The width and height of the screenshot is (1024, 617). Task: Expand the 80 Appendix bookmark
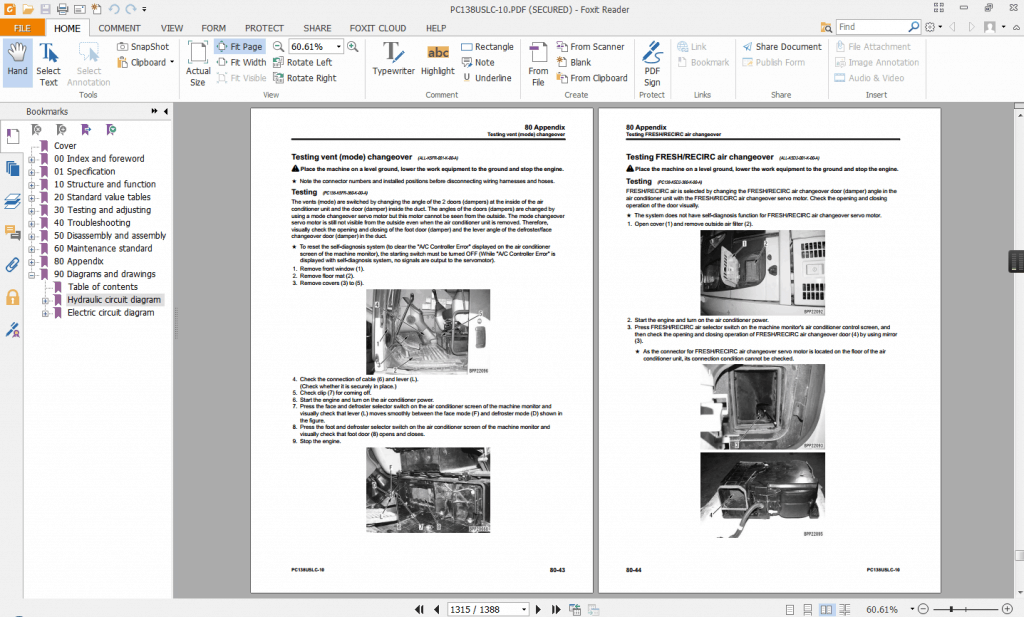31,261
